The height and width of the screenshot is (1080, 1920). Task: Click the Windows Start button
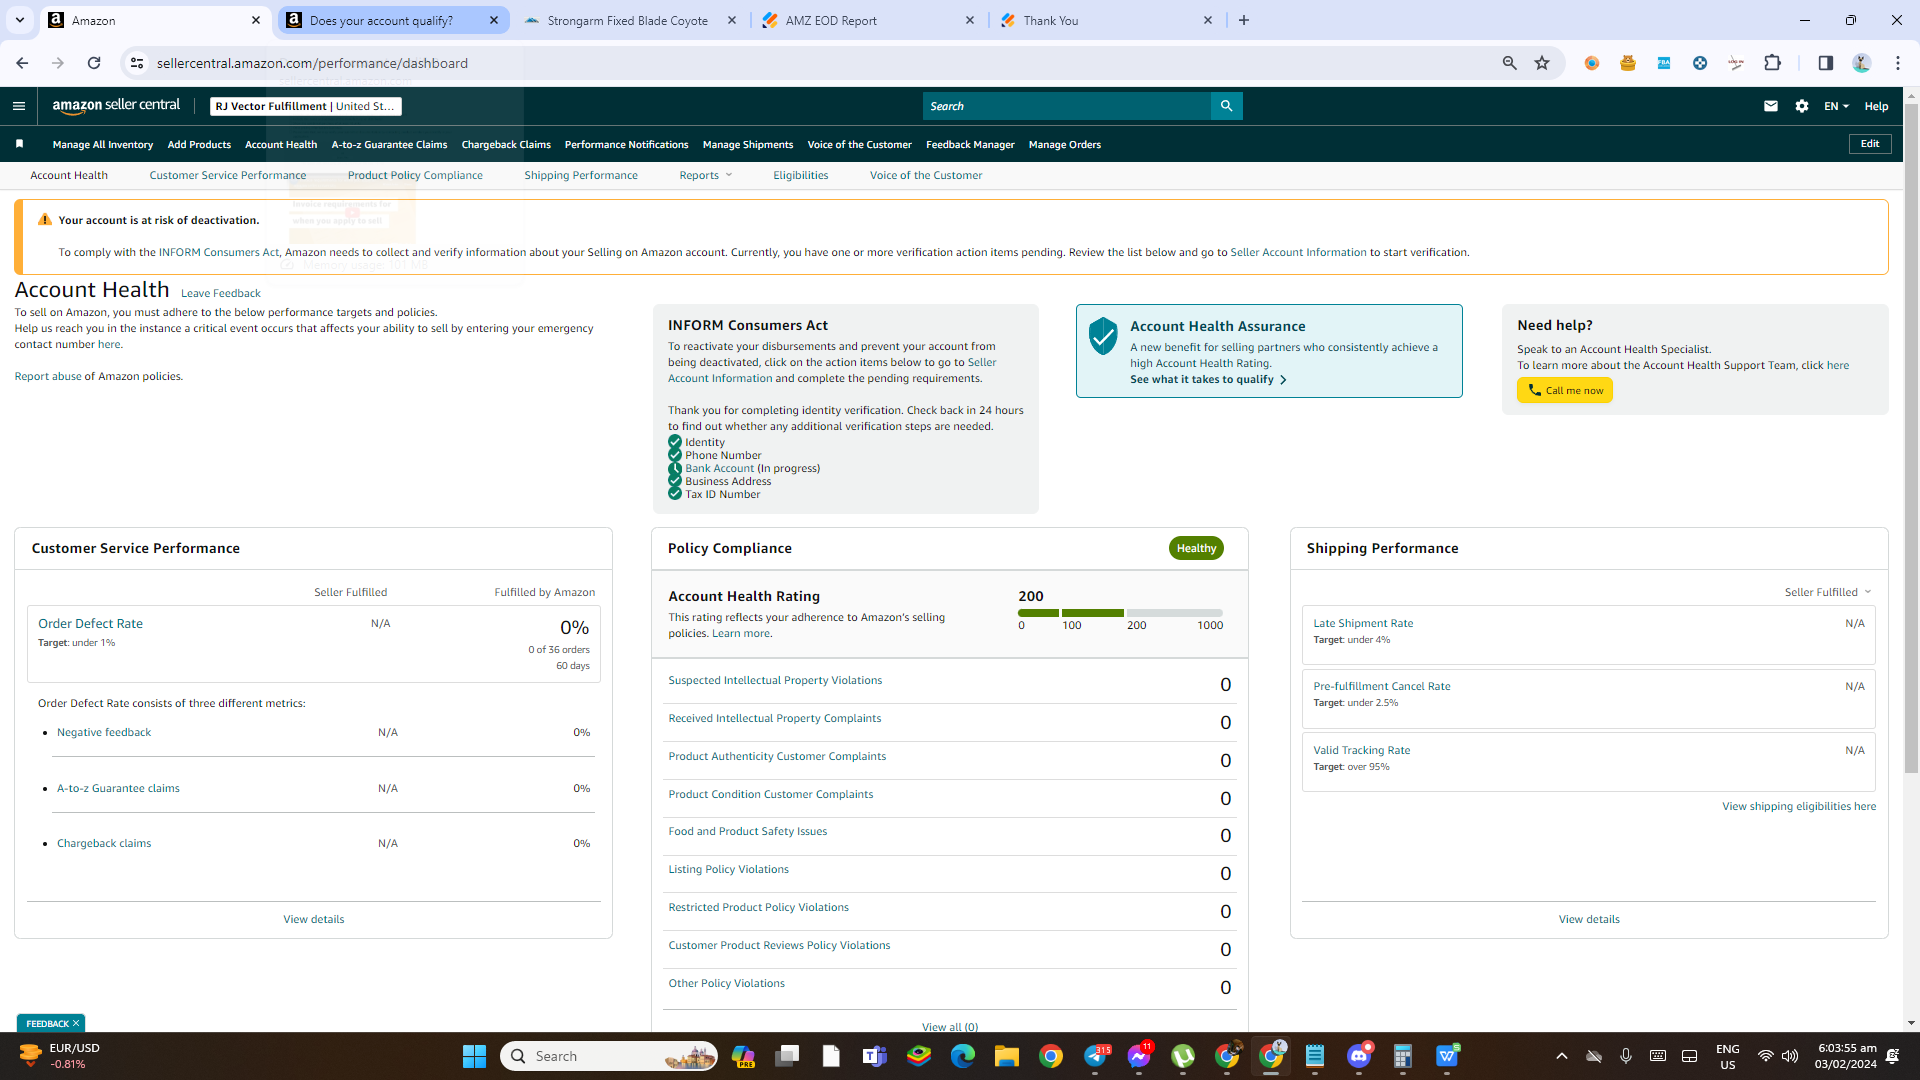click(x=474, y=1056)
